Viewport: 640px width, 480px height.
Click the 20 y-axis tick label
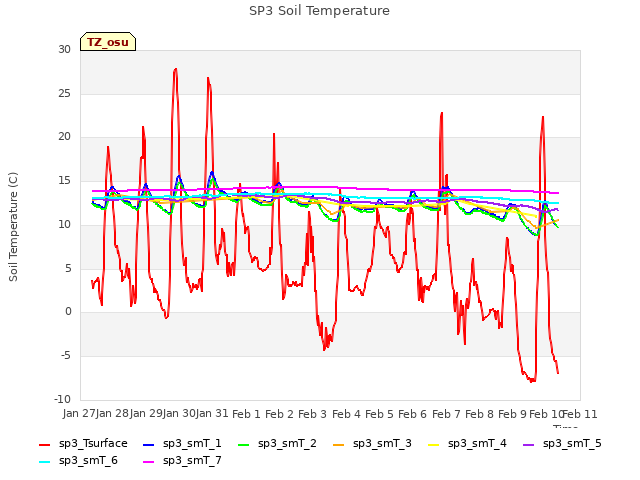pyautogui.click(x=64, y=137)
